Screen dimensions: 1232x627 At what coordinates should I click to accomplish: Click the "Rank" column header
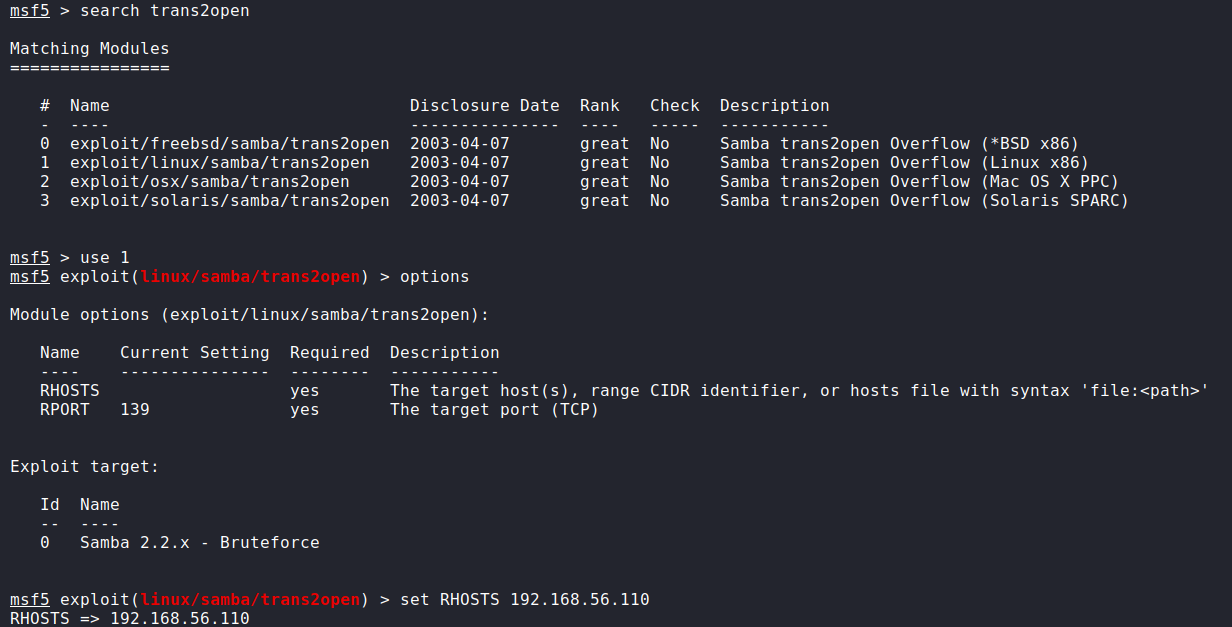click(599, 105)
